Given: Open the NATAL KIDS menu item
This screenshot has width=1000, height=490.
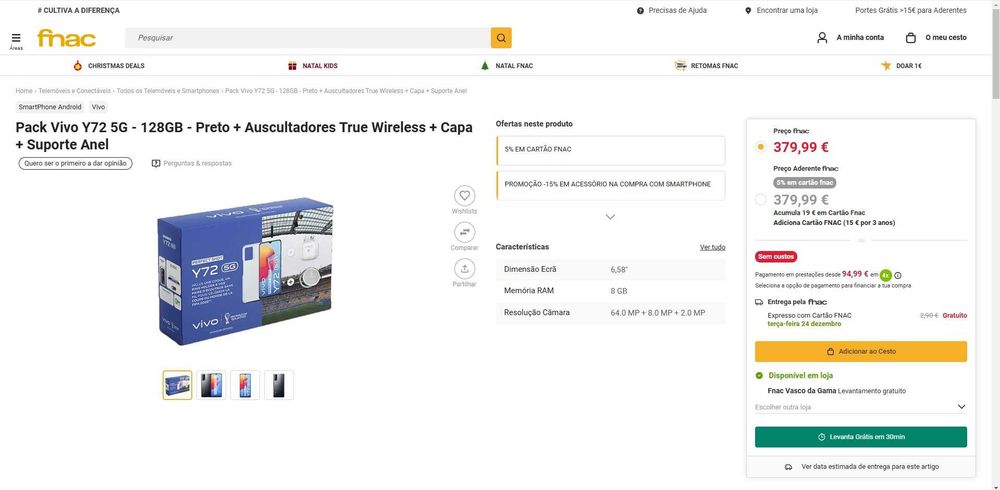Looking at the screenshot, I should pos(320,66).
